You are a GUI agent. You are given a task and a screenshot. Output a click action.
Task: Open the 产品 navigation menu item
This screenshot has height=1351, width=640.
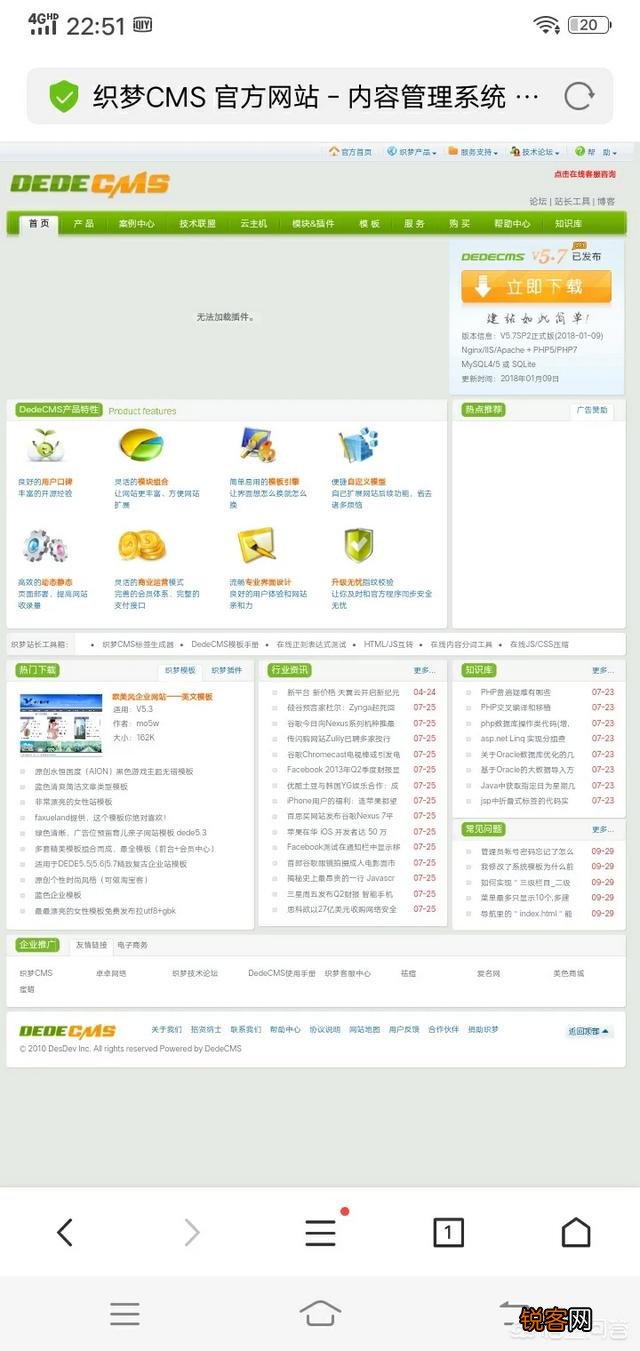(84, 224)
